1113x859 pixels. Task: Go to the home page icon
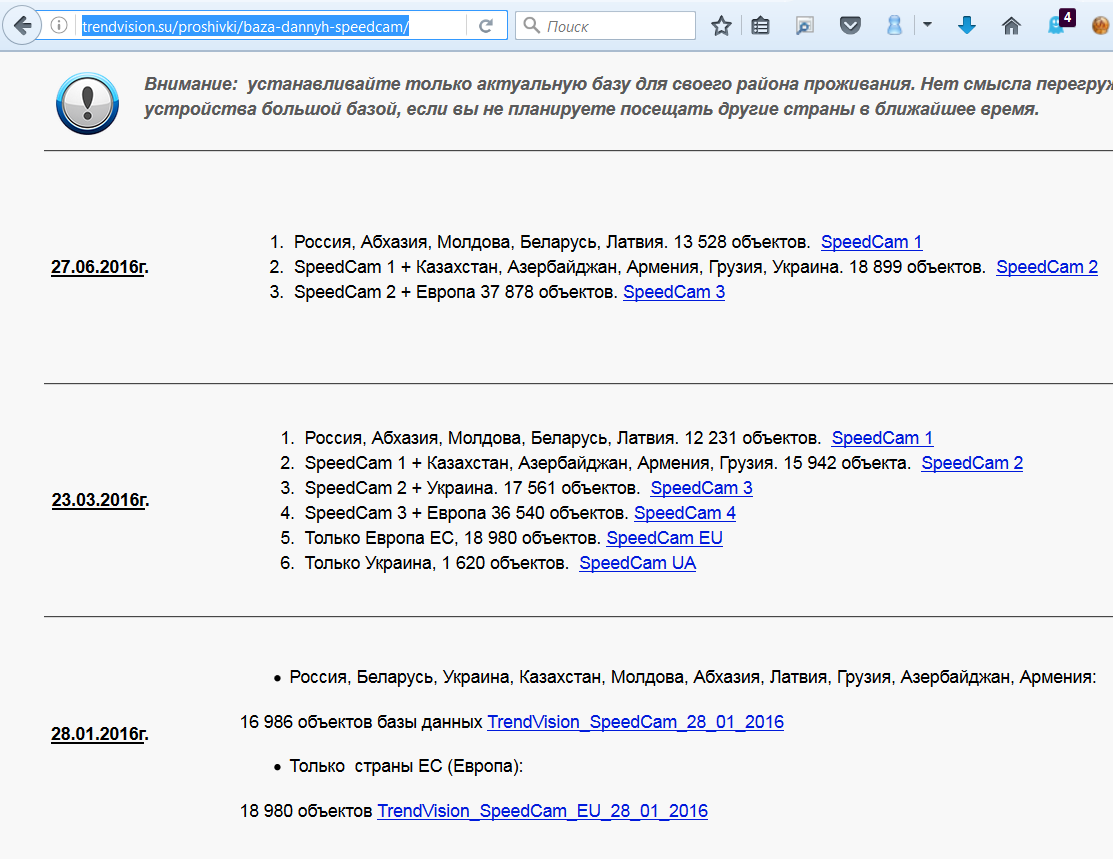[x=1011, y=26]
